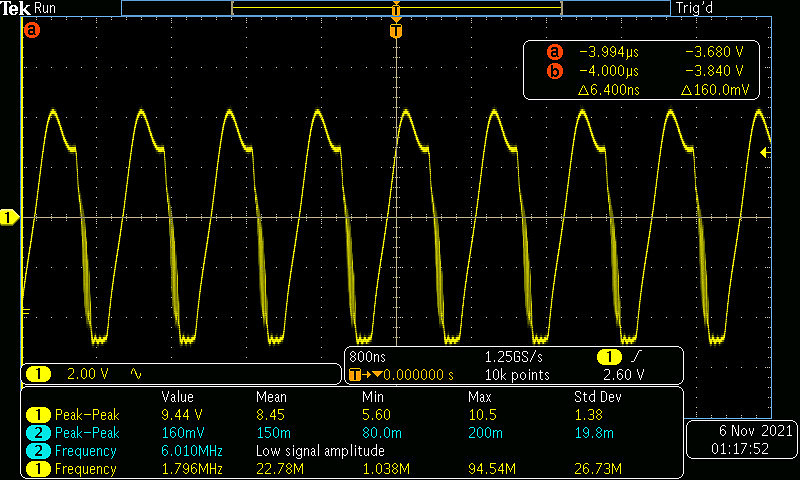The image size is (800, 480).
Task: Select cursor b voltage -3.840 V
Action: pyautogui.click(x=714, y=71)
